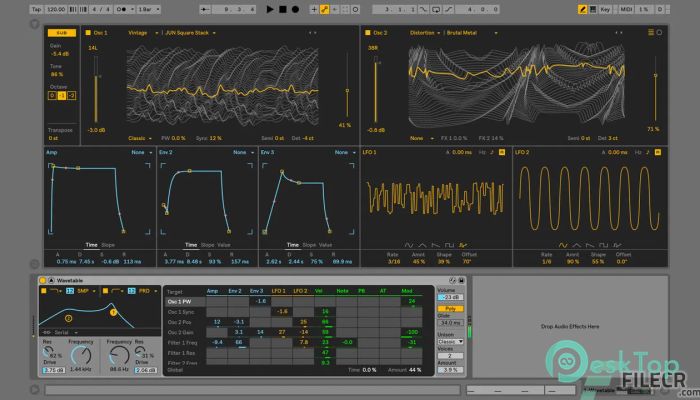Click the follow playback arrow icon
The width and height of the screenshot is (700, 400).
pos(205,9)
